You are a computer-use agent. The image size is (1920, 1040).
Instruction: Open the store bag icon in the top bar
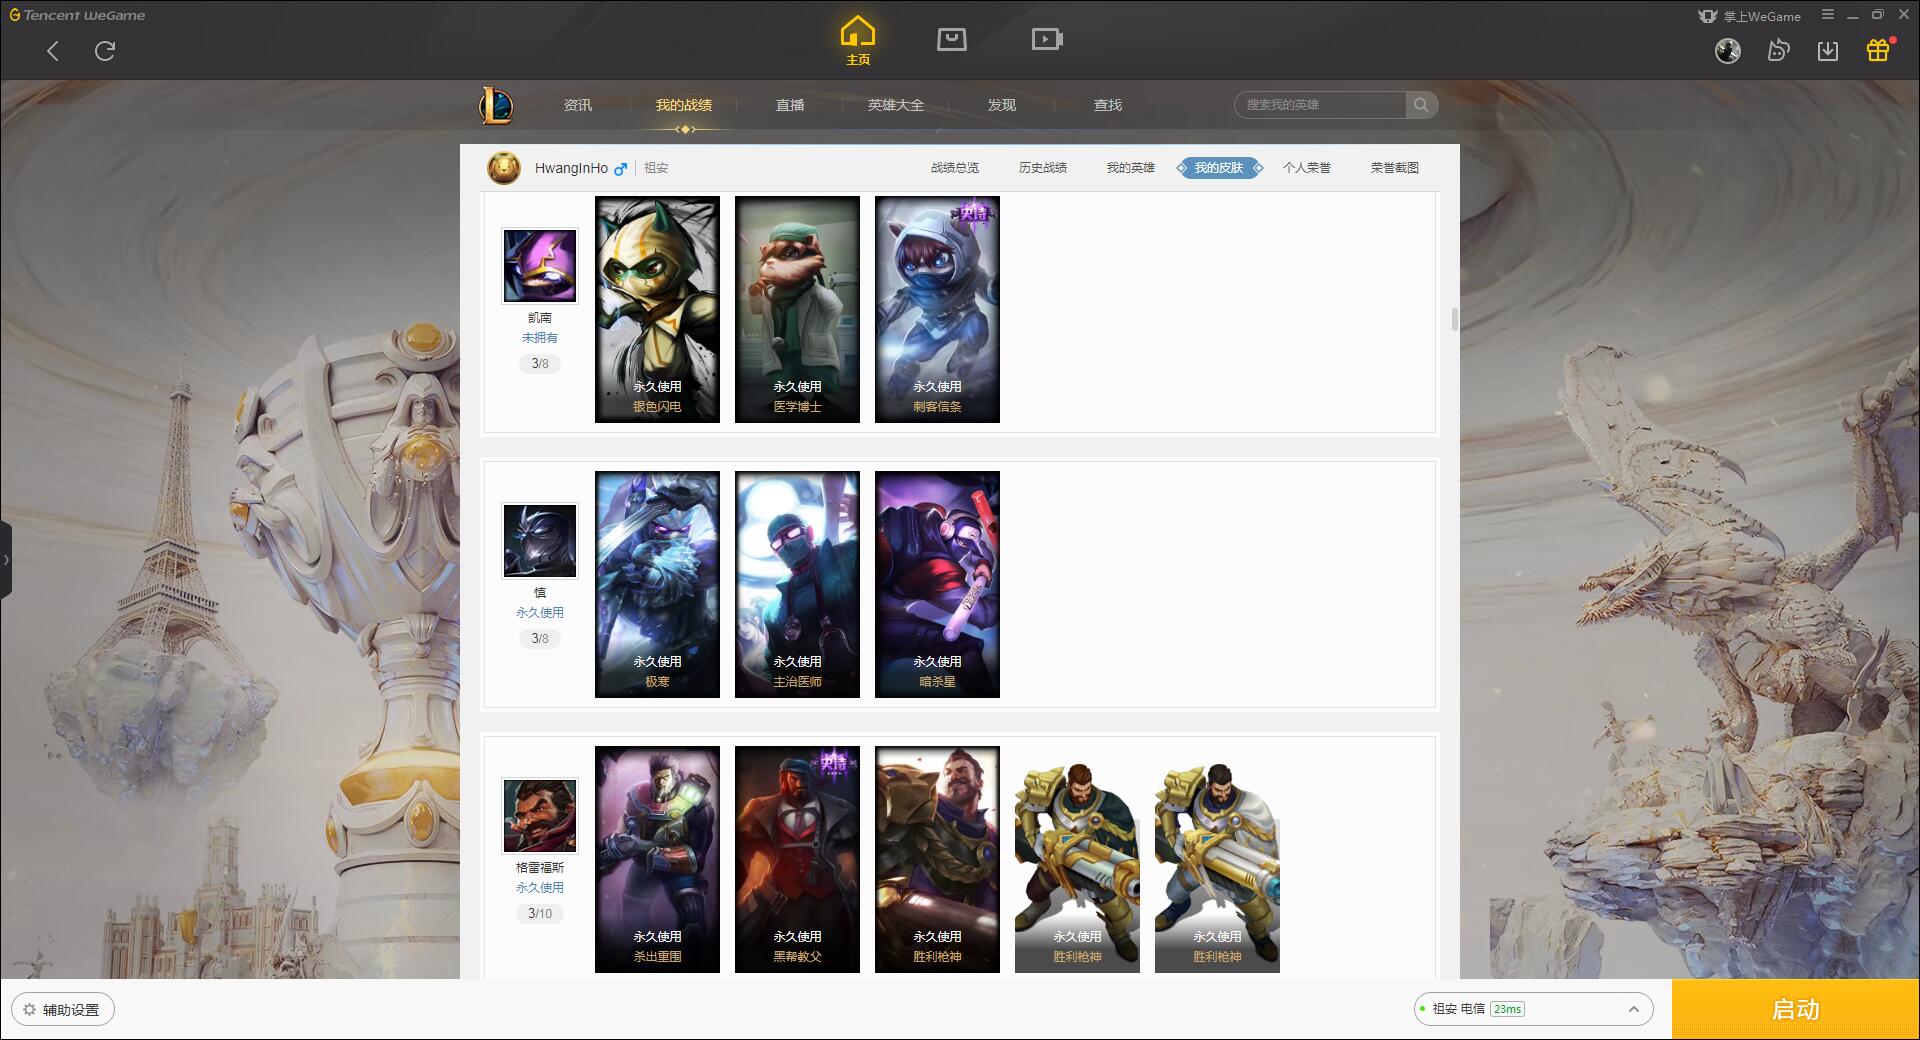point(951,39)
